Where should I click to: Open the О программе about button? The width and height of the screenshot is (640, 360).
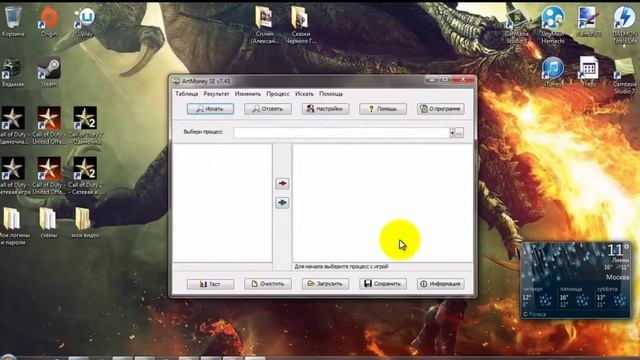coord(440,109)
